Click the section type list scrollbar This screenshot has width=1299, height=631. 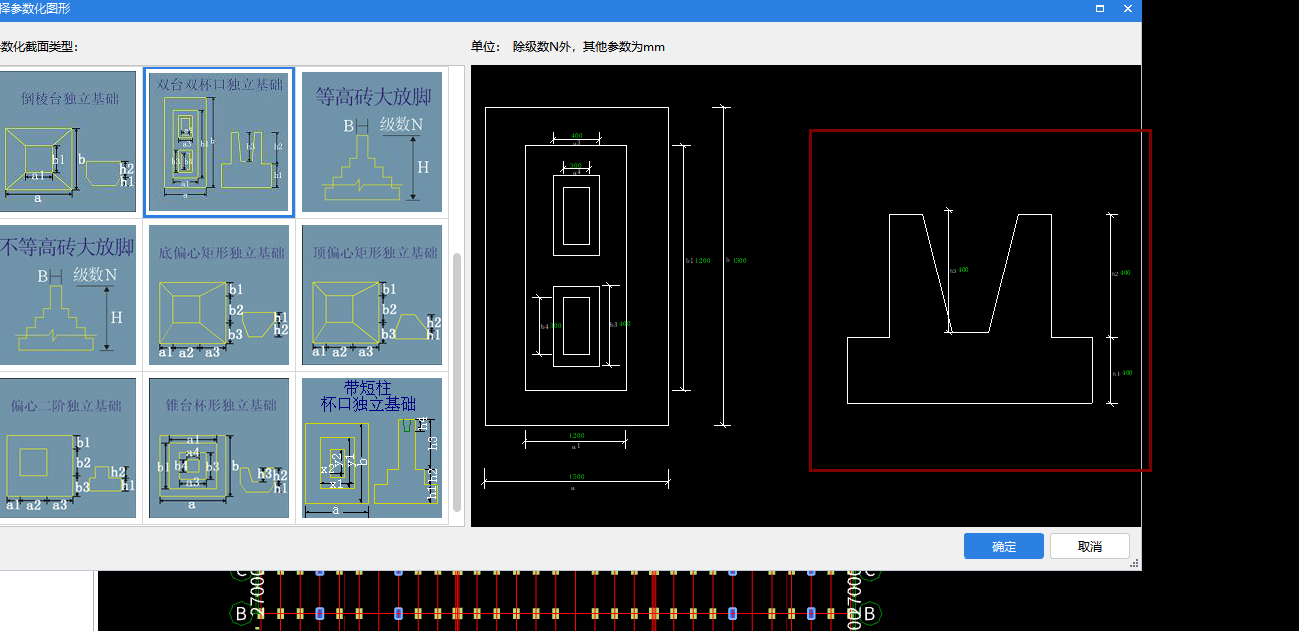457,380
